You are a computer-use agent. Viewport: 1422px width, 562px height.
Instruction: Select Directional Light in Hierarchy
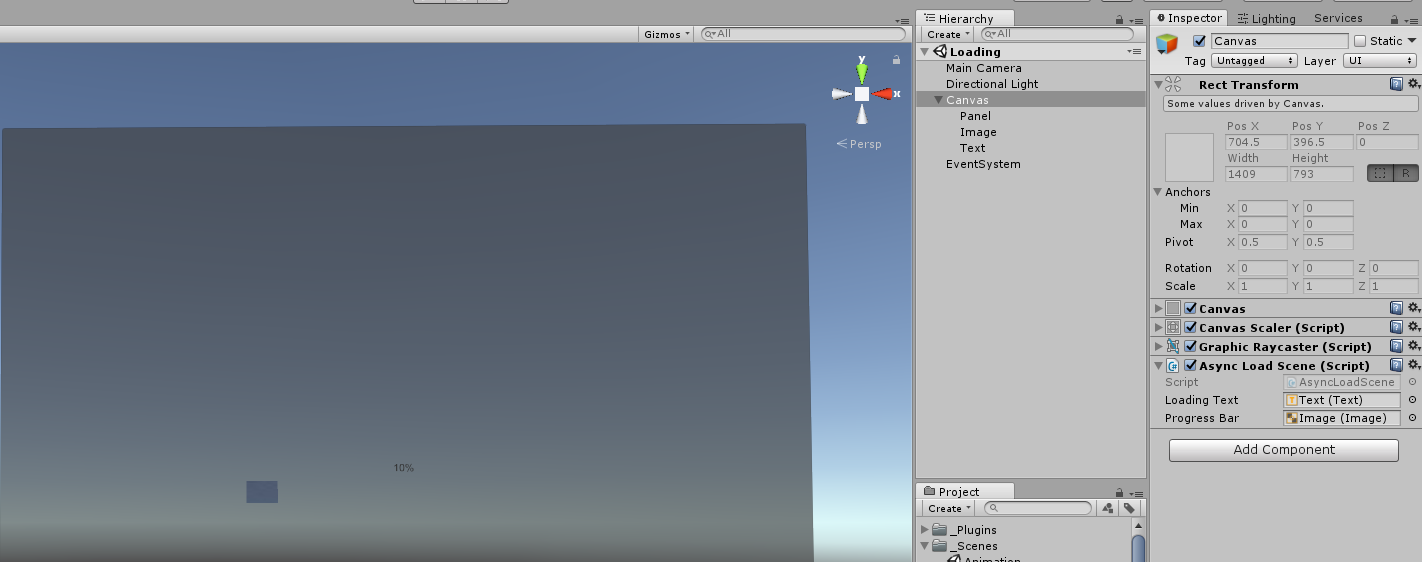coord(992,84)
